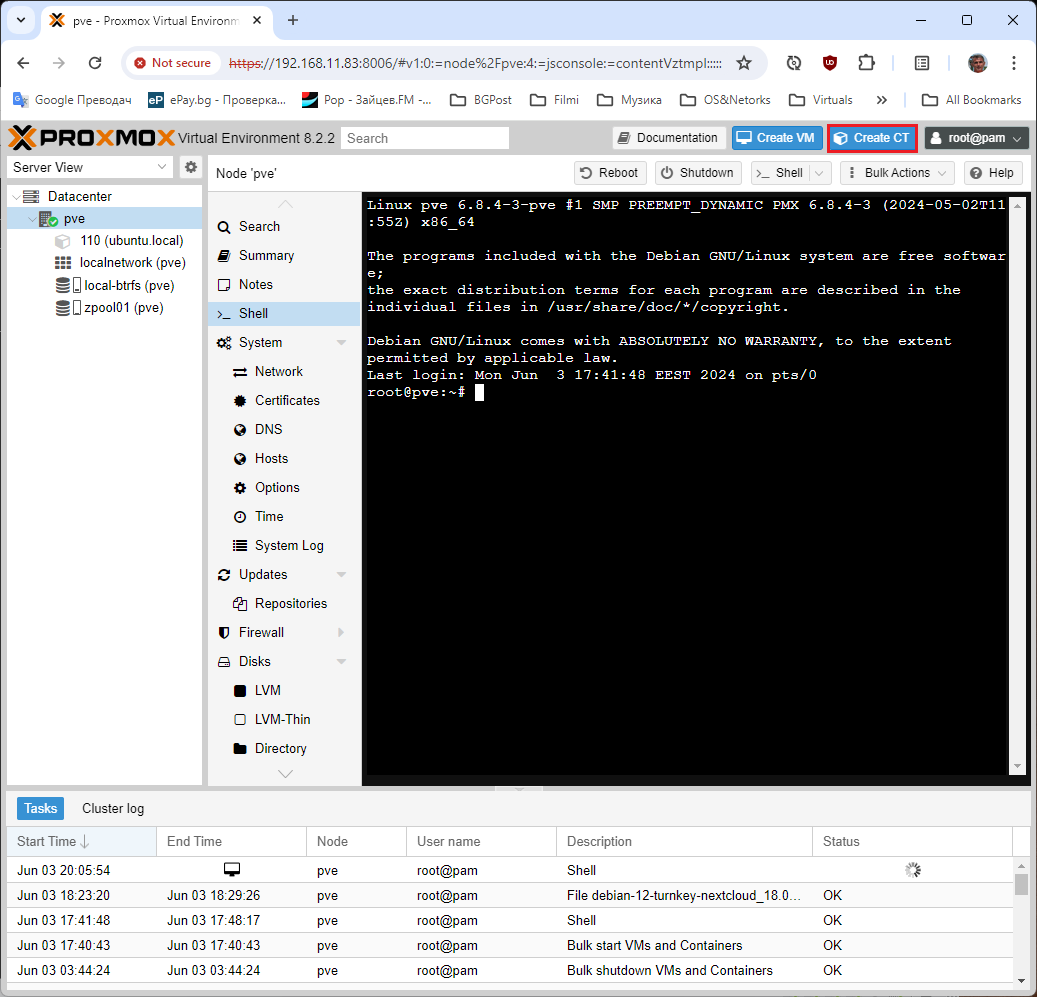Open the uBlock shield extension icon
This screenshot has height=997, width=1037.
(829, 63)
